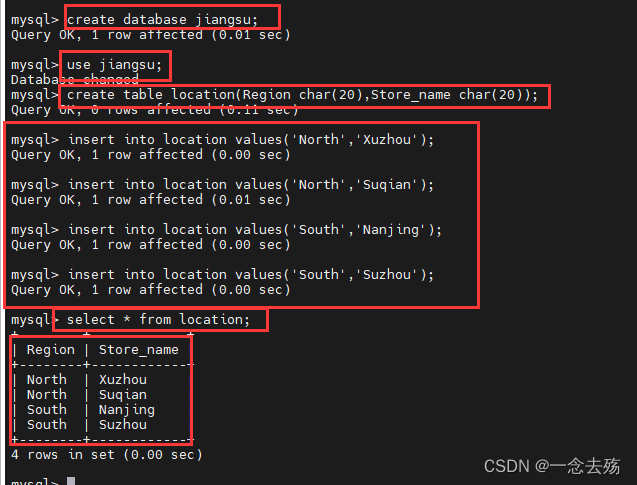The image size is (637, 485).
Task: Click the insert statement containing 'Nanjing'
Action: point(254,230)
